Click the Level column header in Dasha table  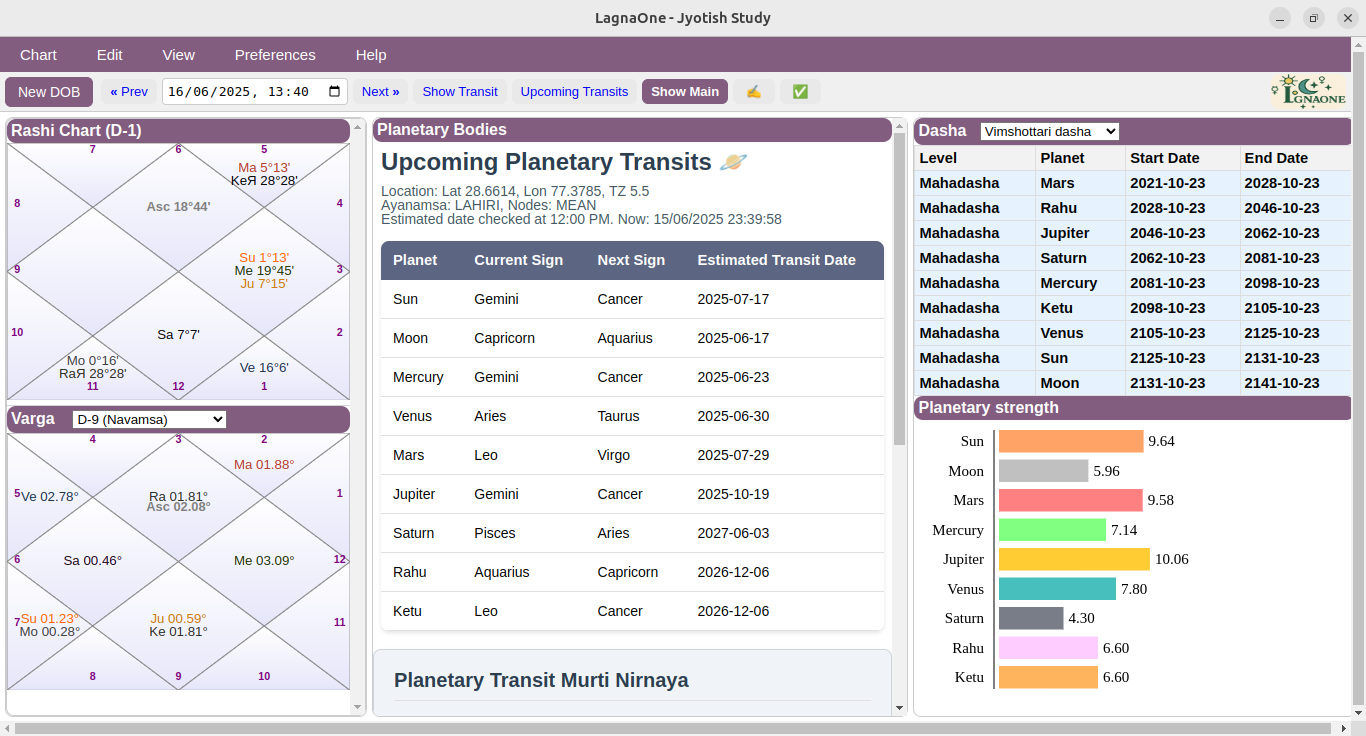pyautogui.click(x=975, y=158)
